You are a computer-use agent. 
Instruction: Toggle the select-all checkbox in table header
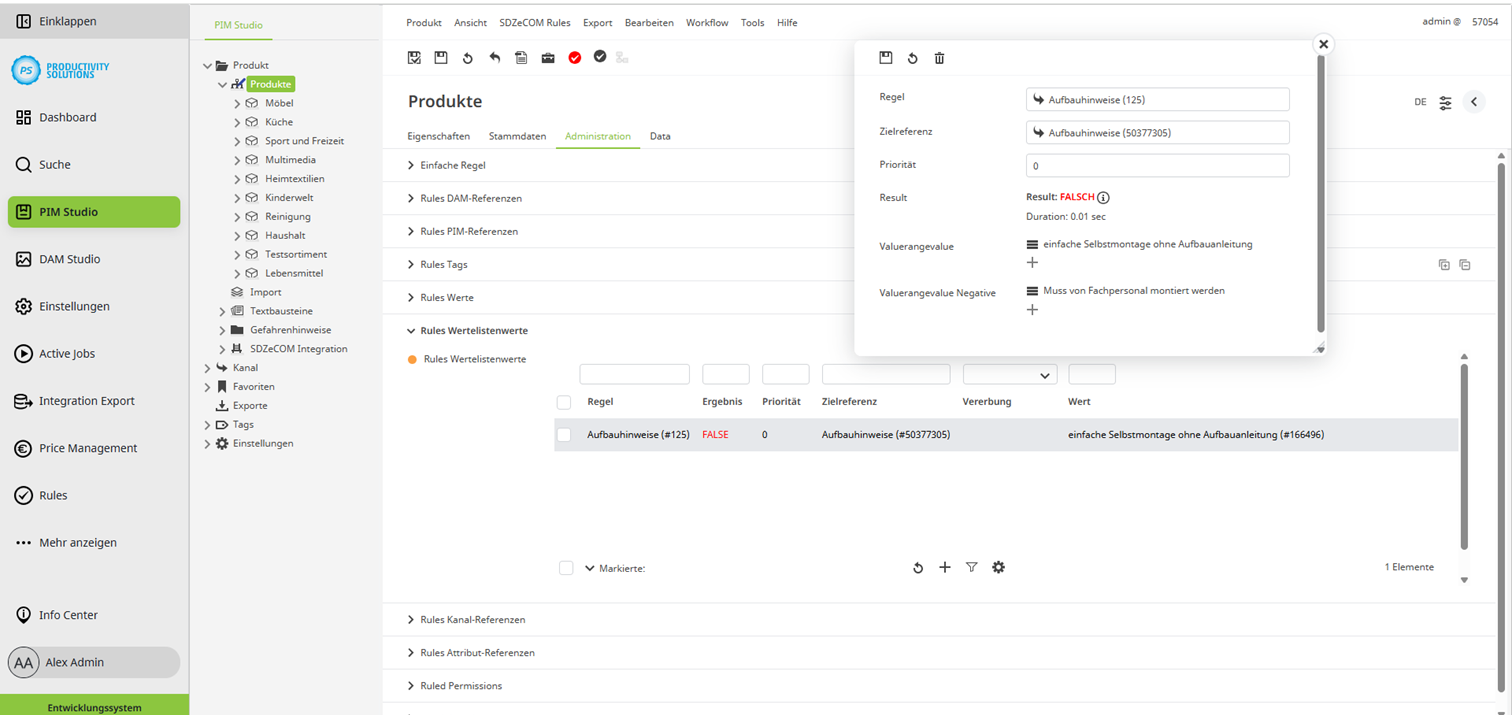tap(564, 402)
